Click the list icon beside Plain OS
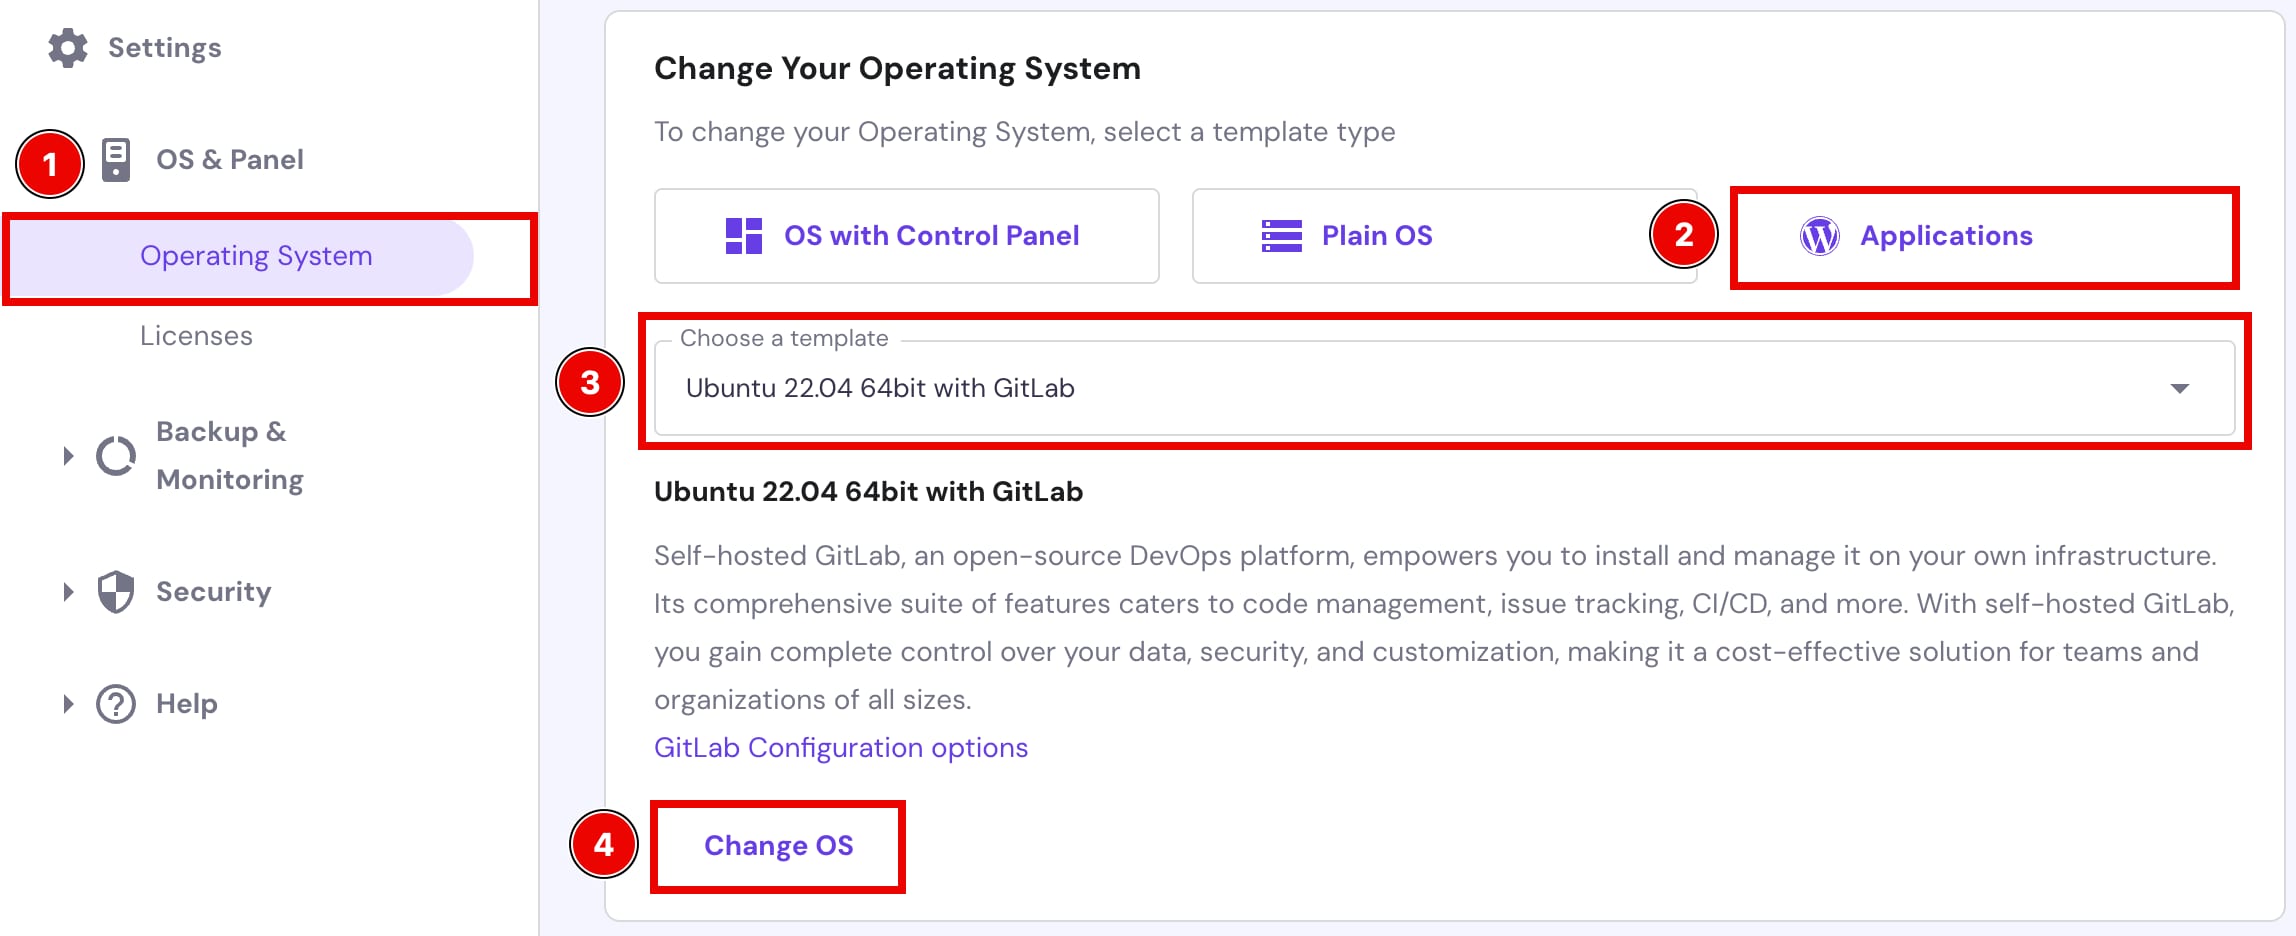The image size is (2296, 936). (1280, 235)
